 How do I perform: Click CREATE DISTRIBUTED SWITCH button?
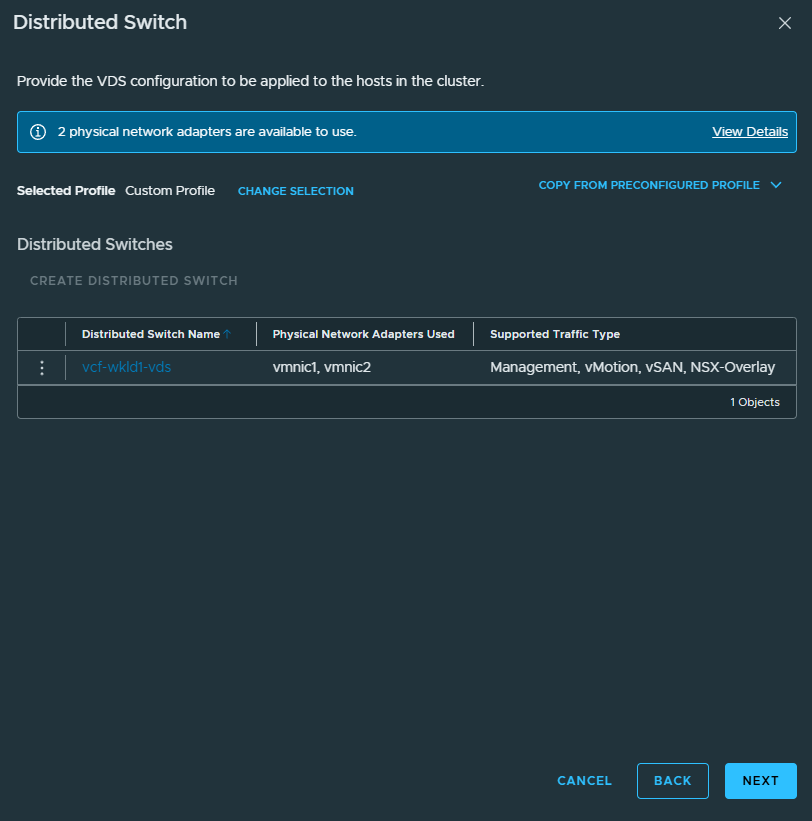pos(134,281)
